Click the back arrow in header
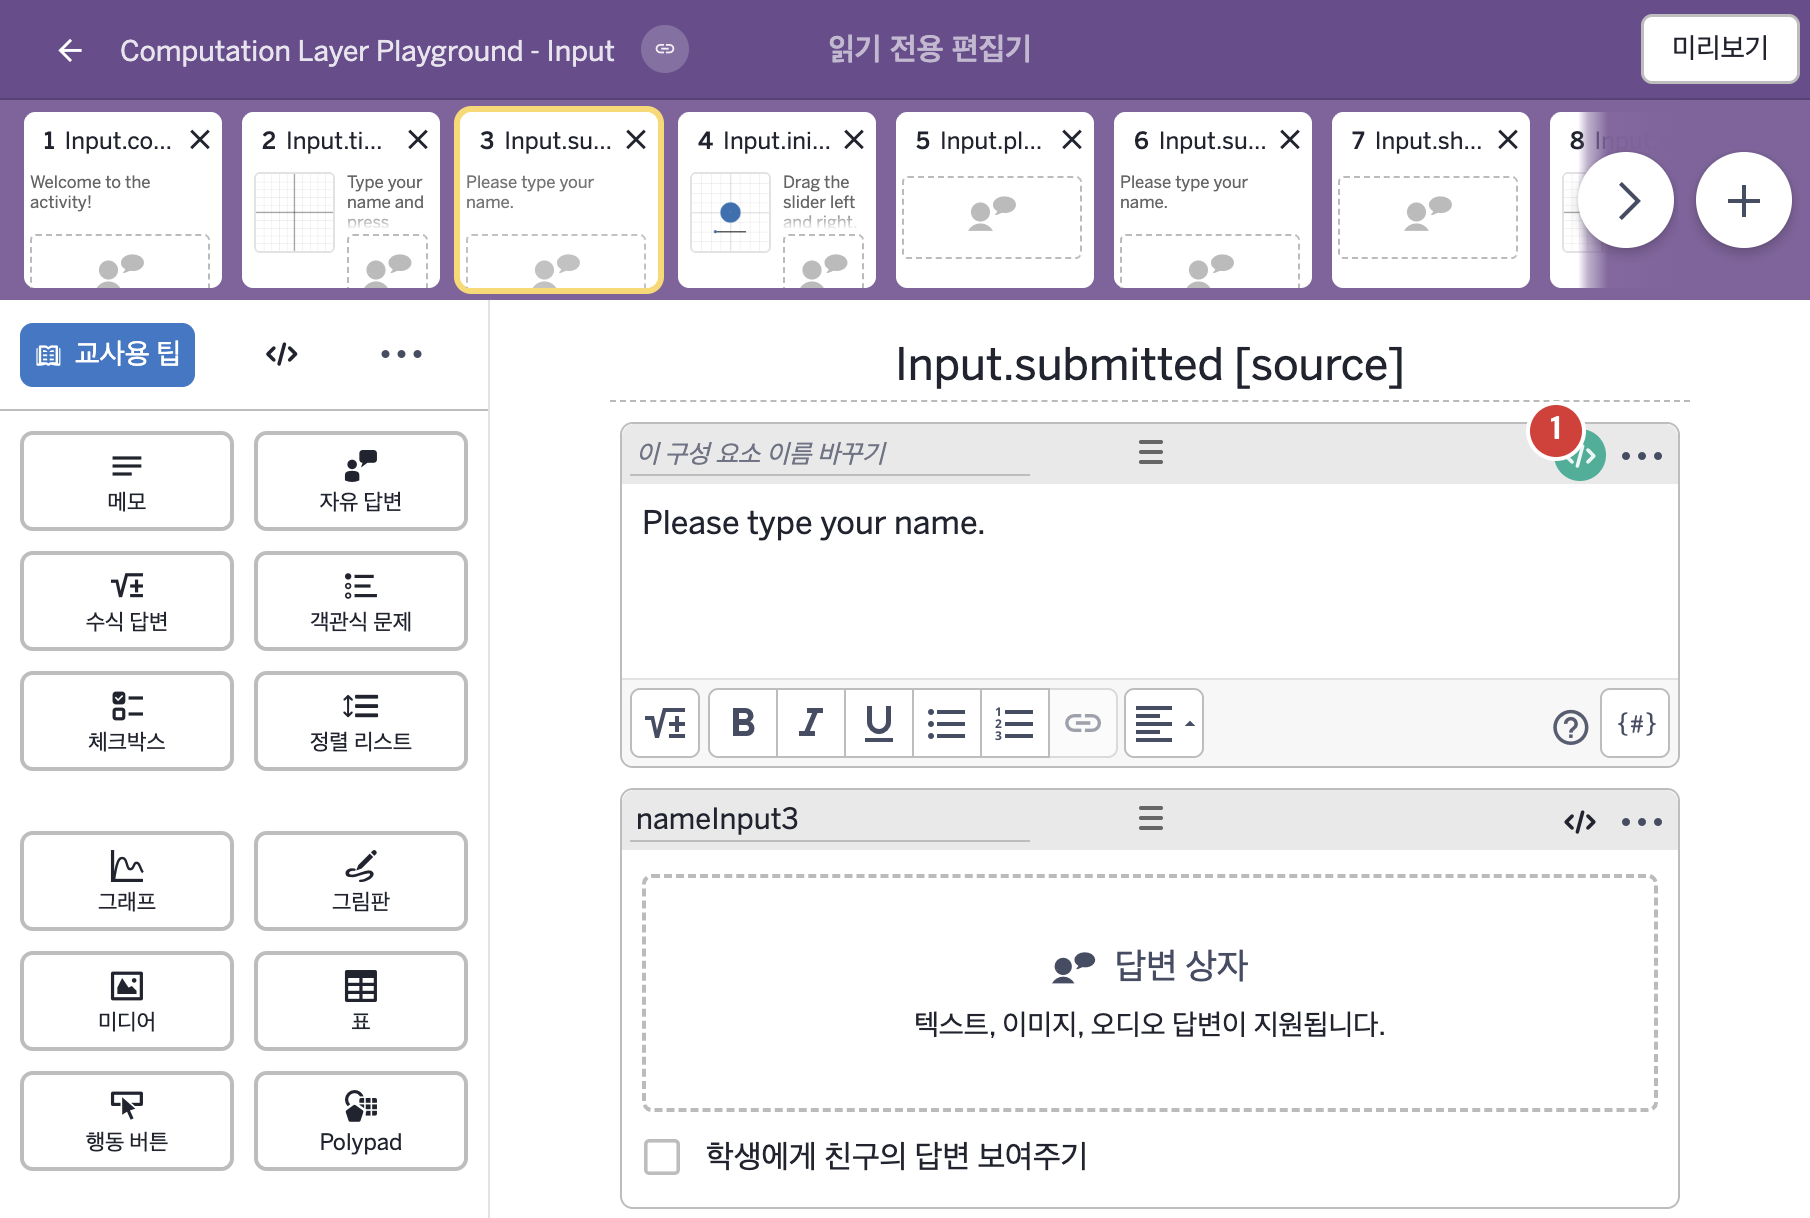 (x=70, y=50)
